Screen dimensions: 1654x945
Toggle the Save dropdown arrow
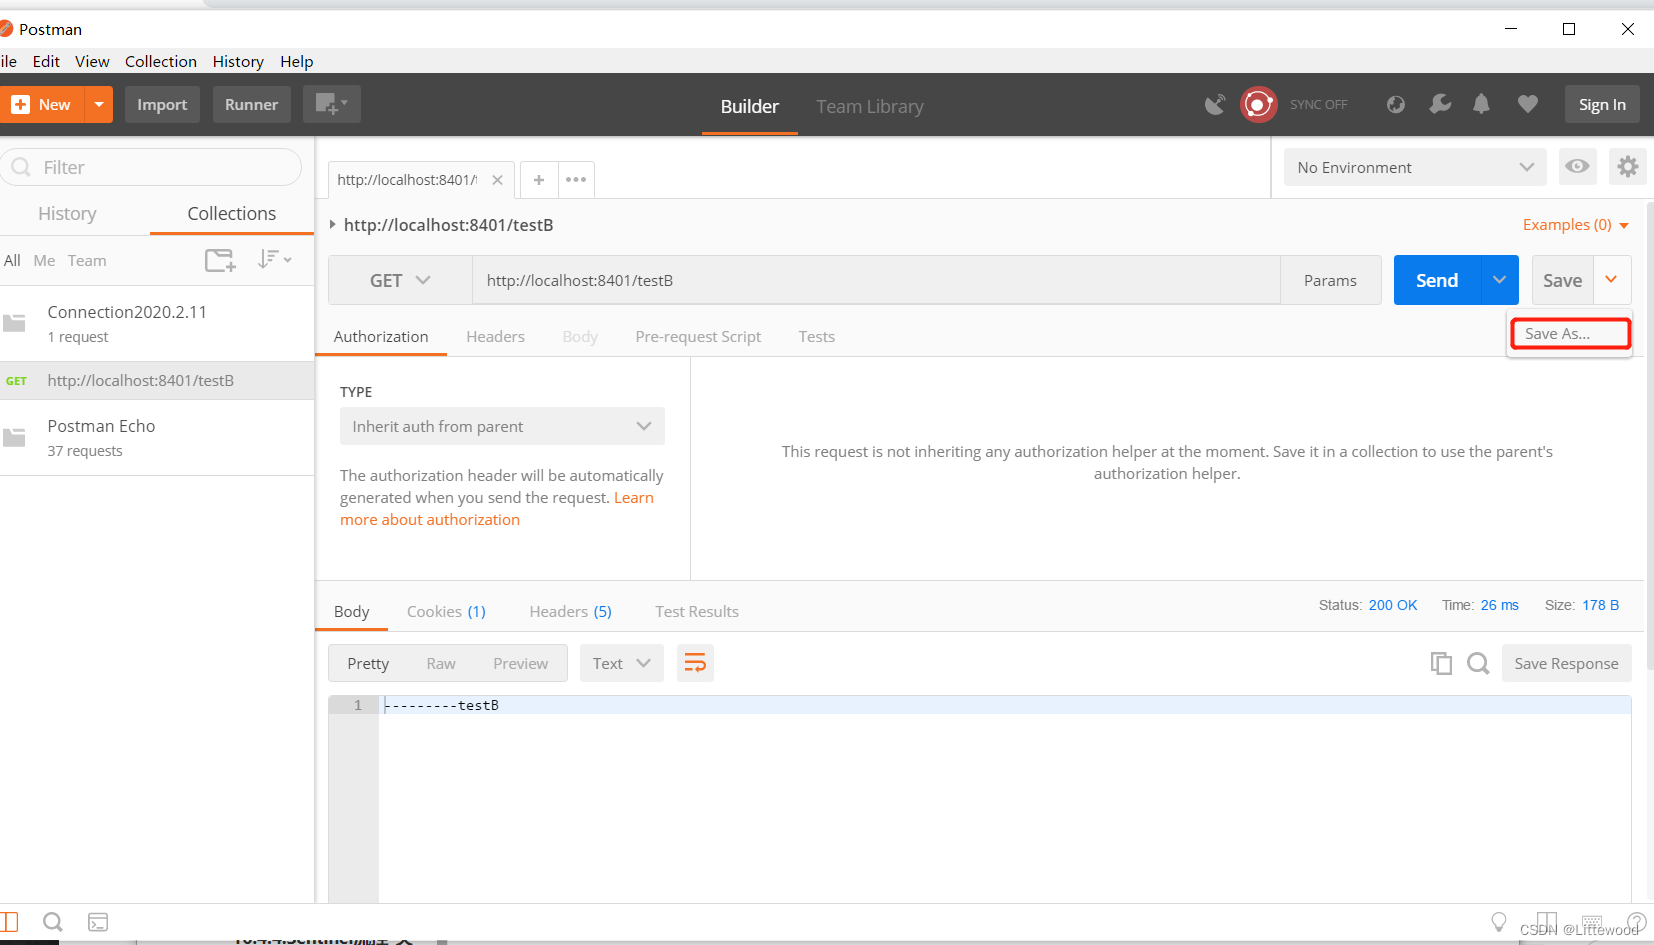[x=1612, y=280]
